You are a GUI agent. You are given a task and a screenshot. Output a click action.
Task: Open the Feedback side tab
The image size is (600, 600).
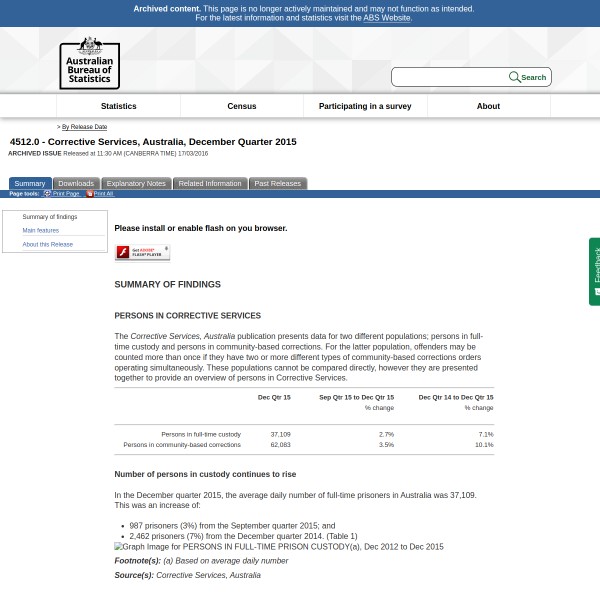pyautogui.click(x=595, y=270)
